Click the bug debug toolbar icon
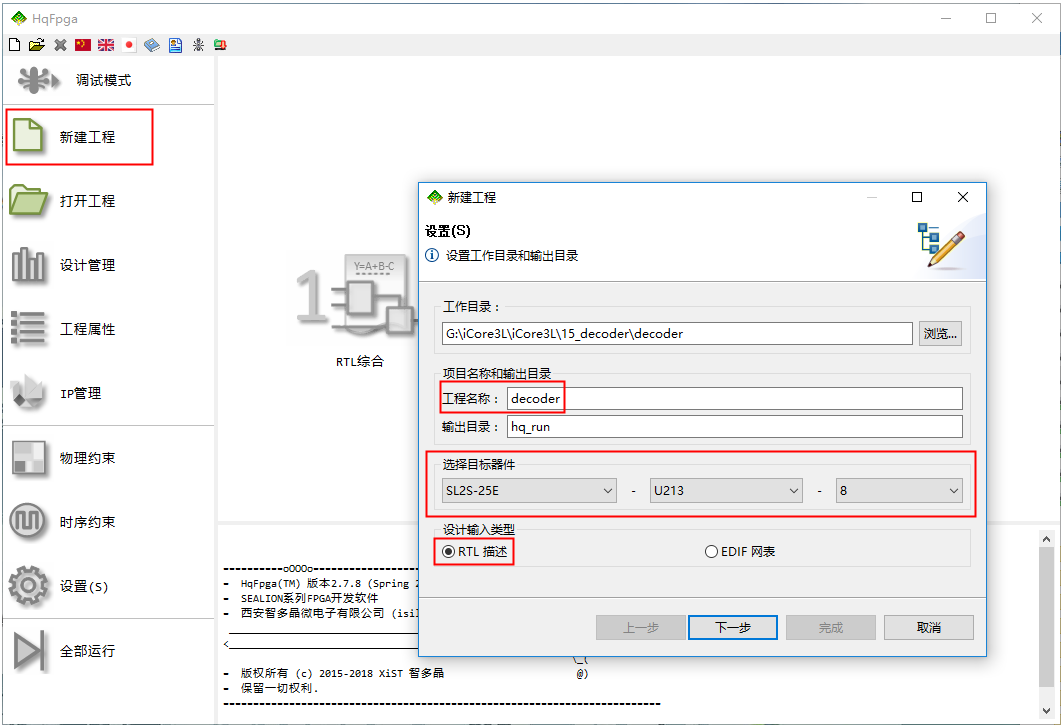The image size is (1063, 727). 198,45
